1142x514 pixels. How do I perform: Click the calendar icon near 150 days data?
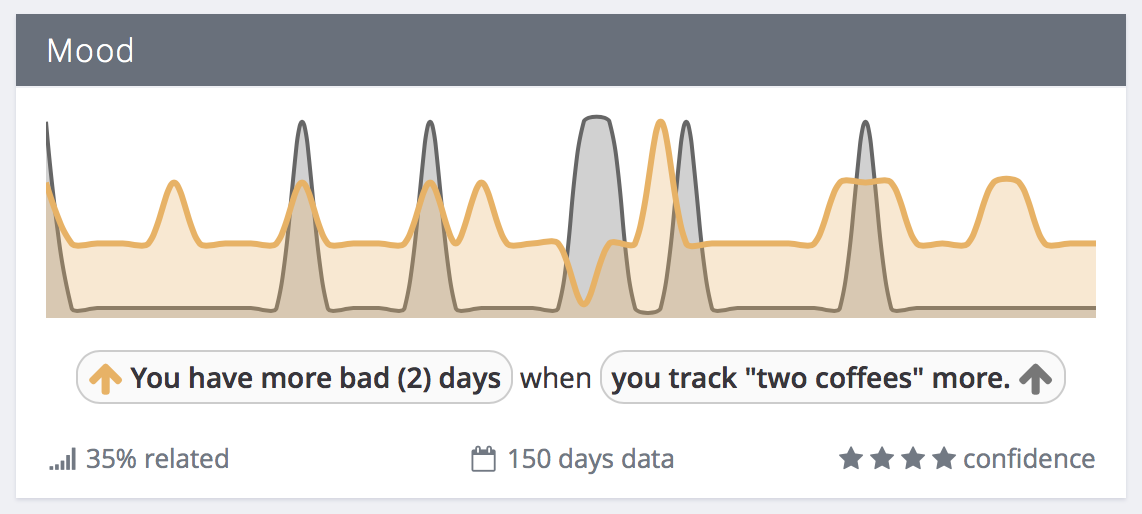484,459
